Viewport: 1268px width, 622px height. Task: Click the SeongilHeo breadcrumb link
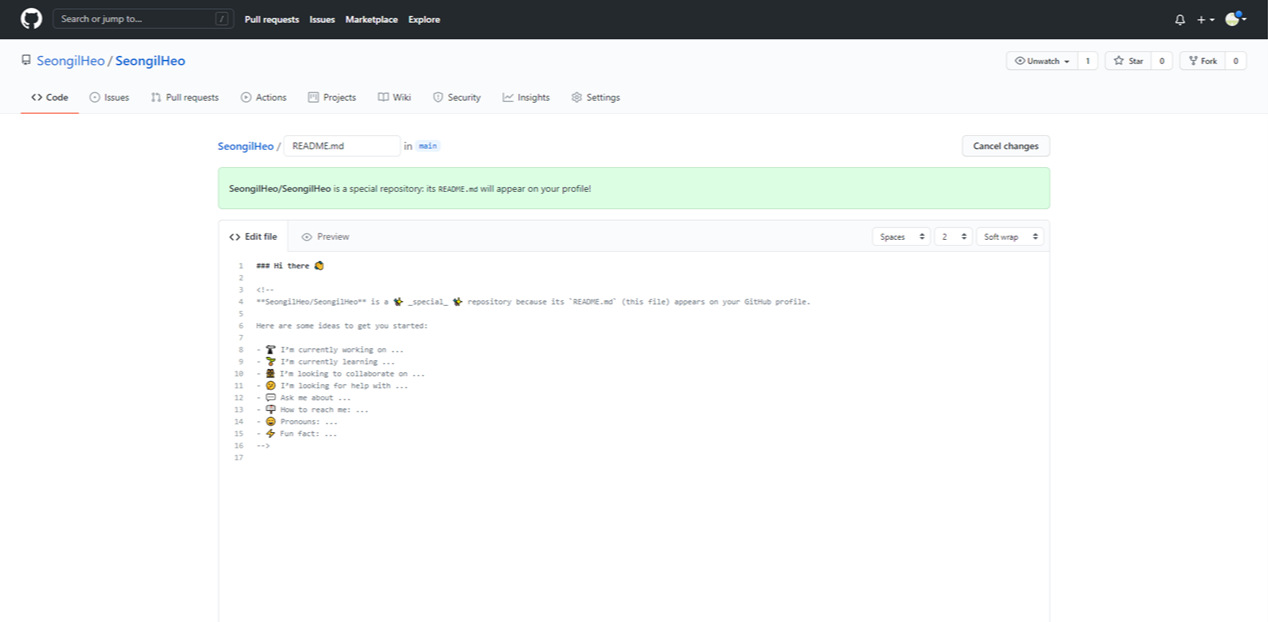(246, 146)
